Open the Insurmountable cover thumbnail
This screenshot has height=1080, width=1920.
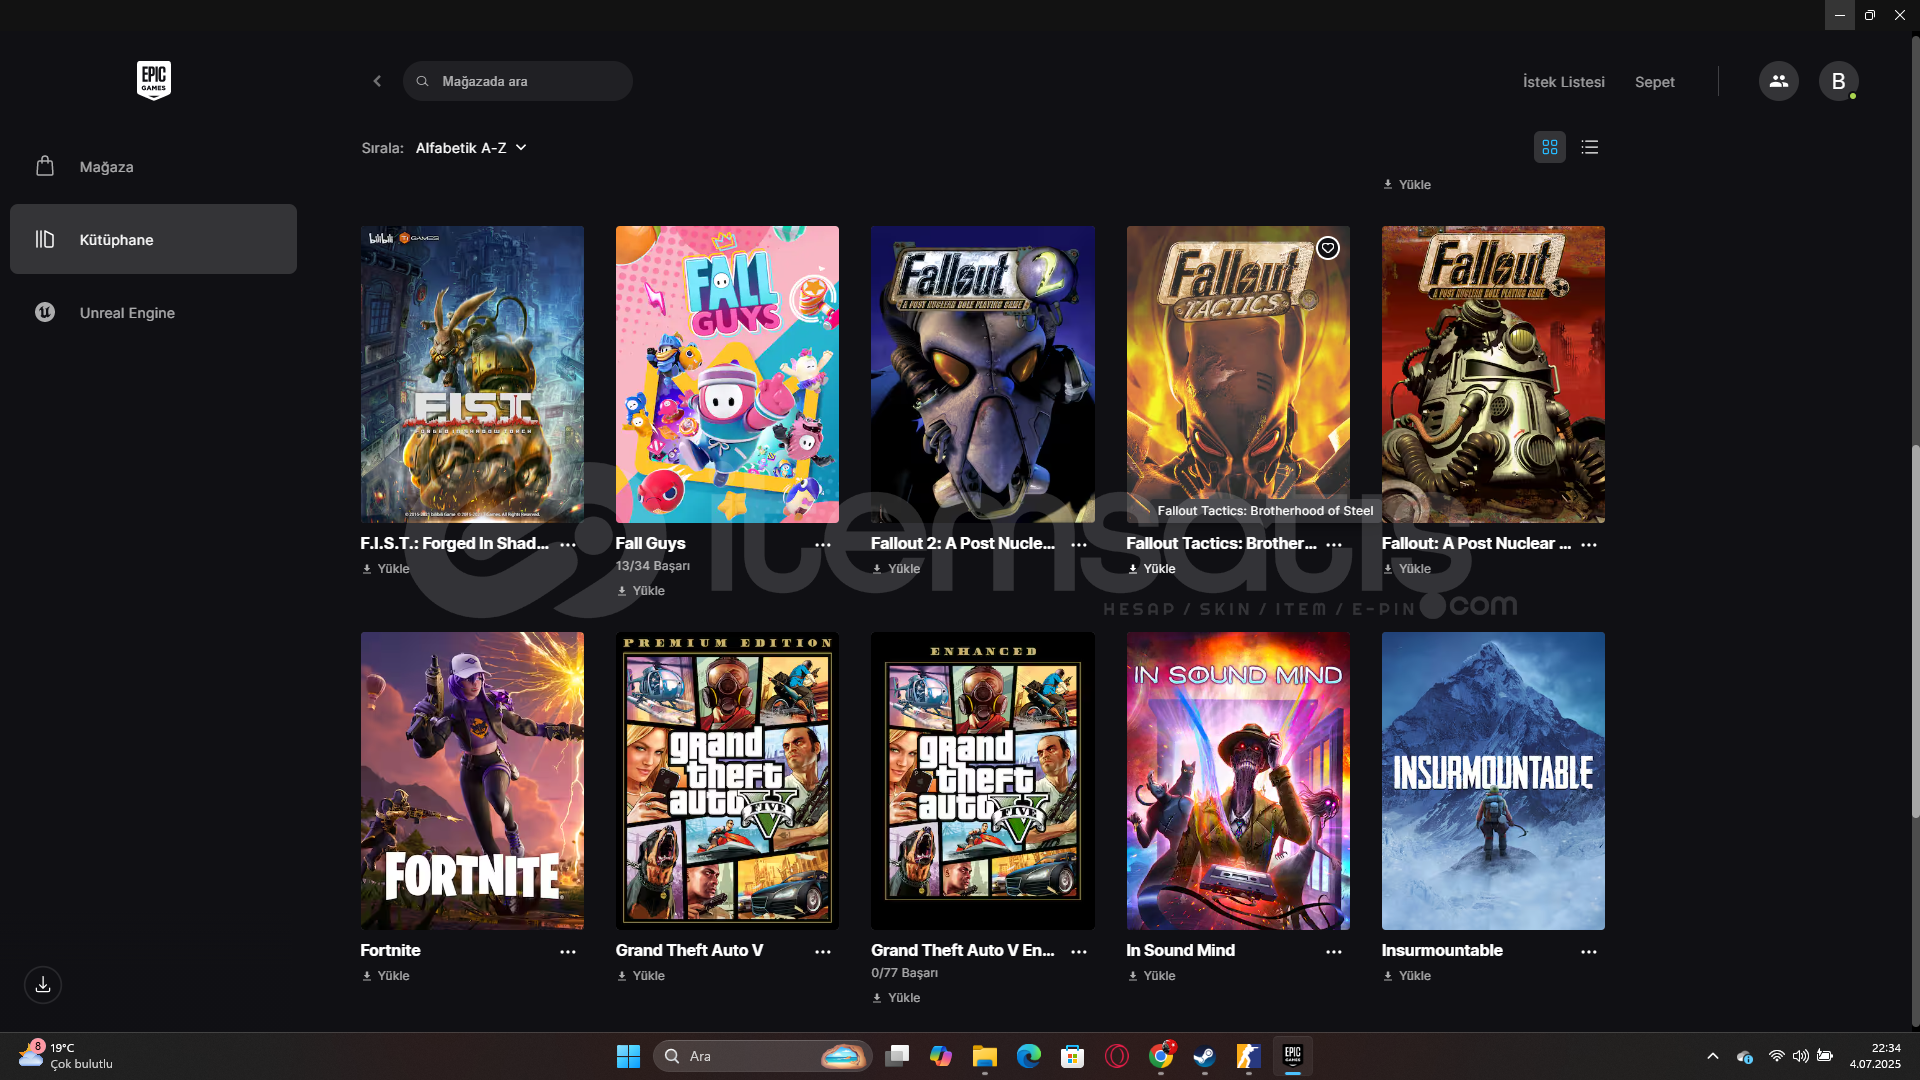pyautogui.click(x=1493, y=781)
